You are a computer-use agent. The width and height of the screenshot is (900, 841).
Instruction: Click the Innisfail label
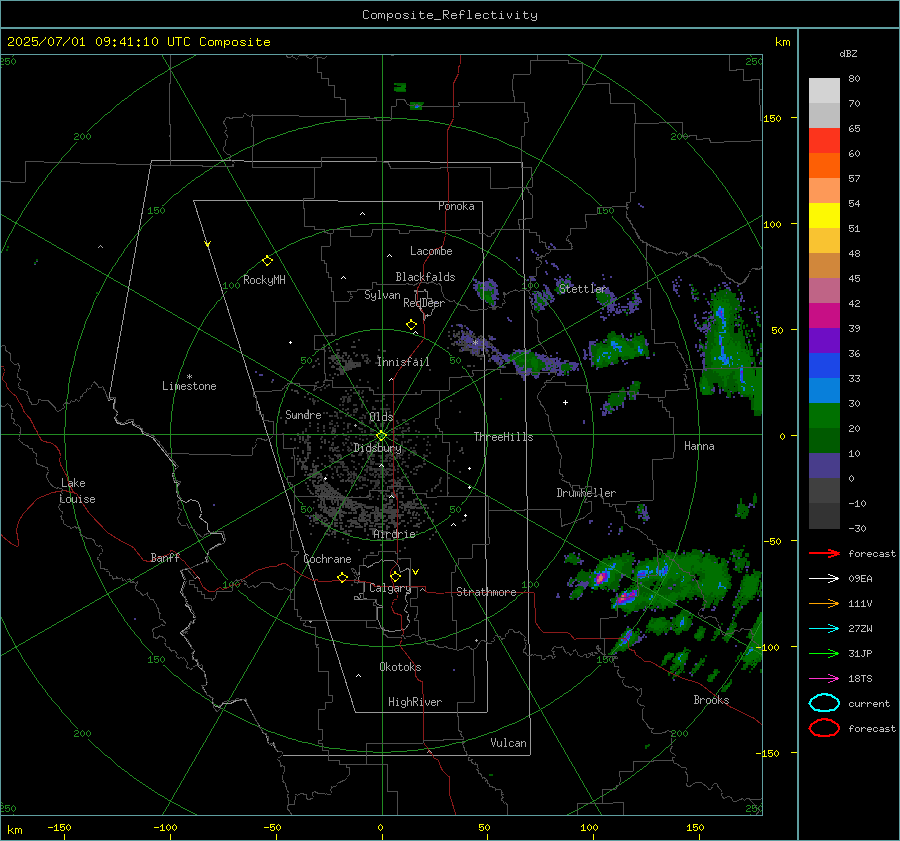click(x=403, y=362)
